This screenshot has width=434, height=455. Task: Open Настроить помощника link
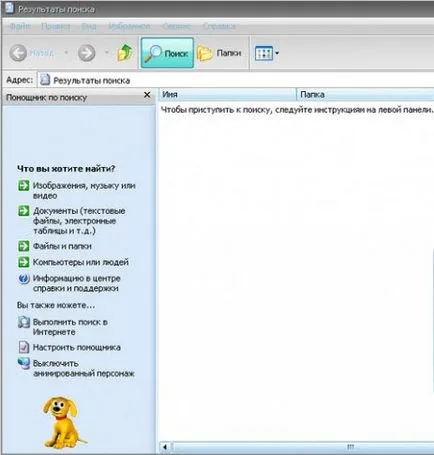[77, 347]
